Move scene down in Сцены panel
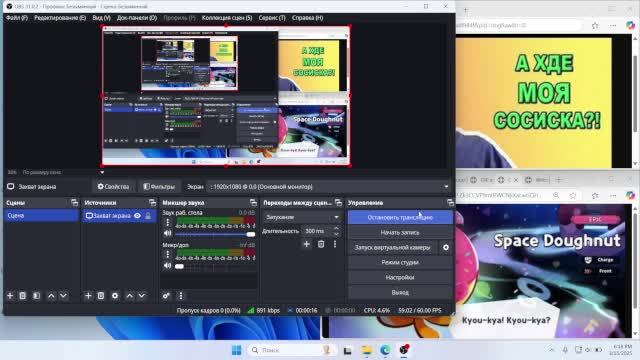The height and width of the screenshot is (360, 640). coord(64,296)
